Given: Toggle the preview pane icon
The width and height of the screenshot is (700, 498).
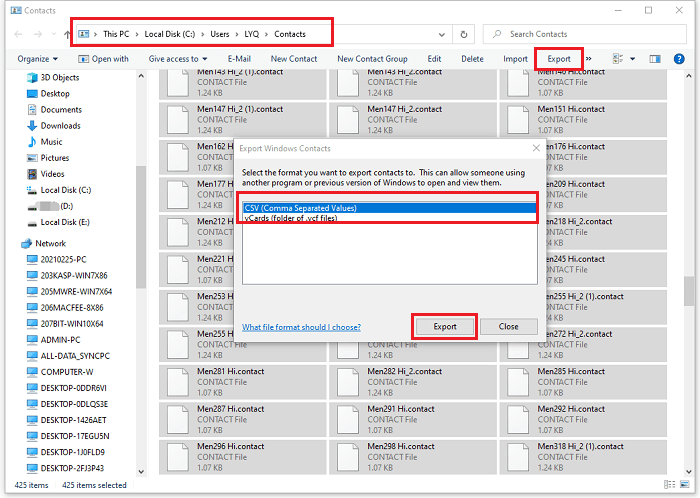Looking at the screenshot, I should (x=655, y=59).
